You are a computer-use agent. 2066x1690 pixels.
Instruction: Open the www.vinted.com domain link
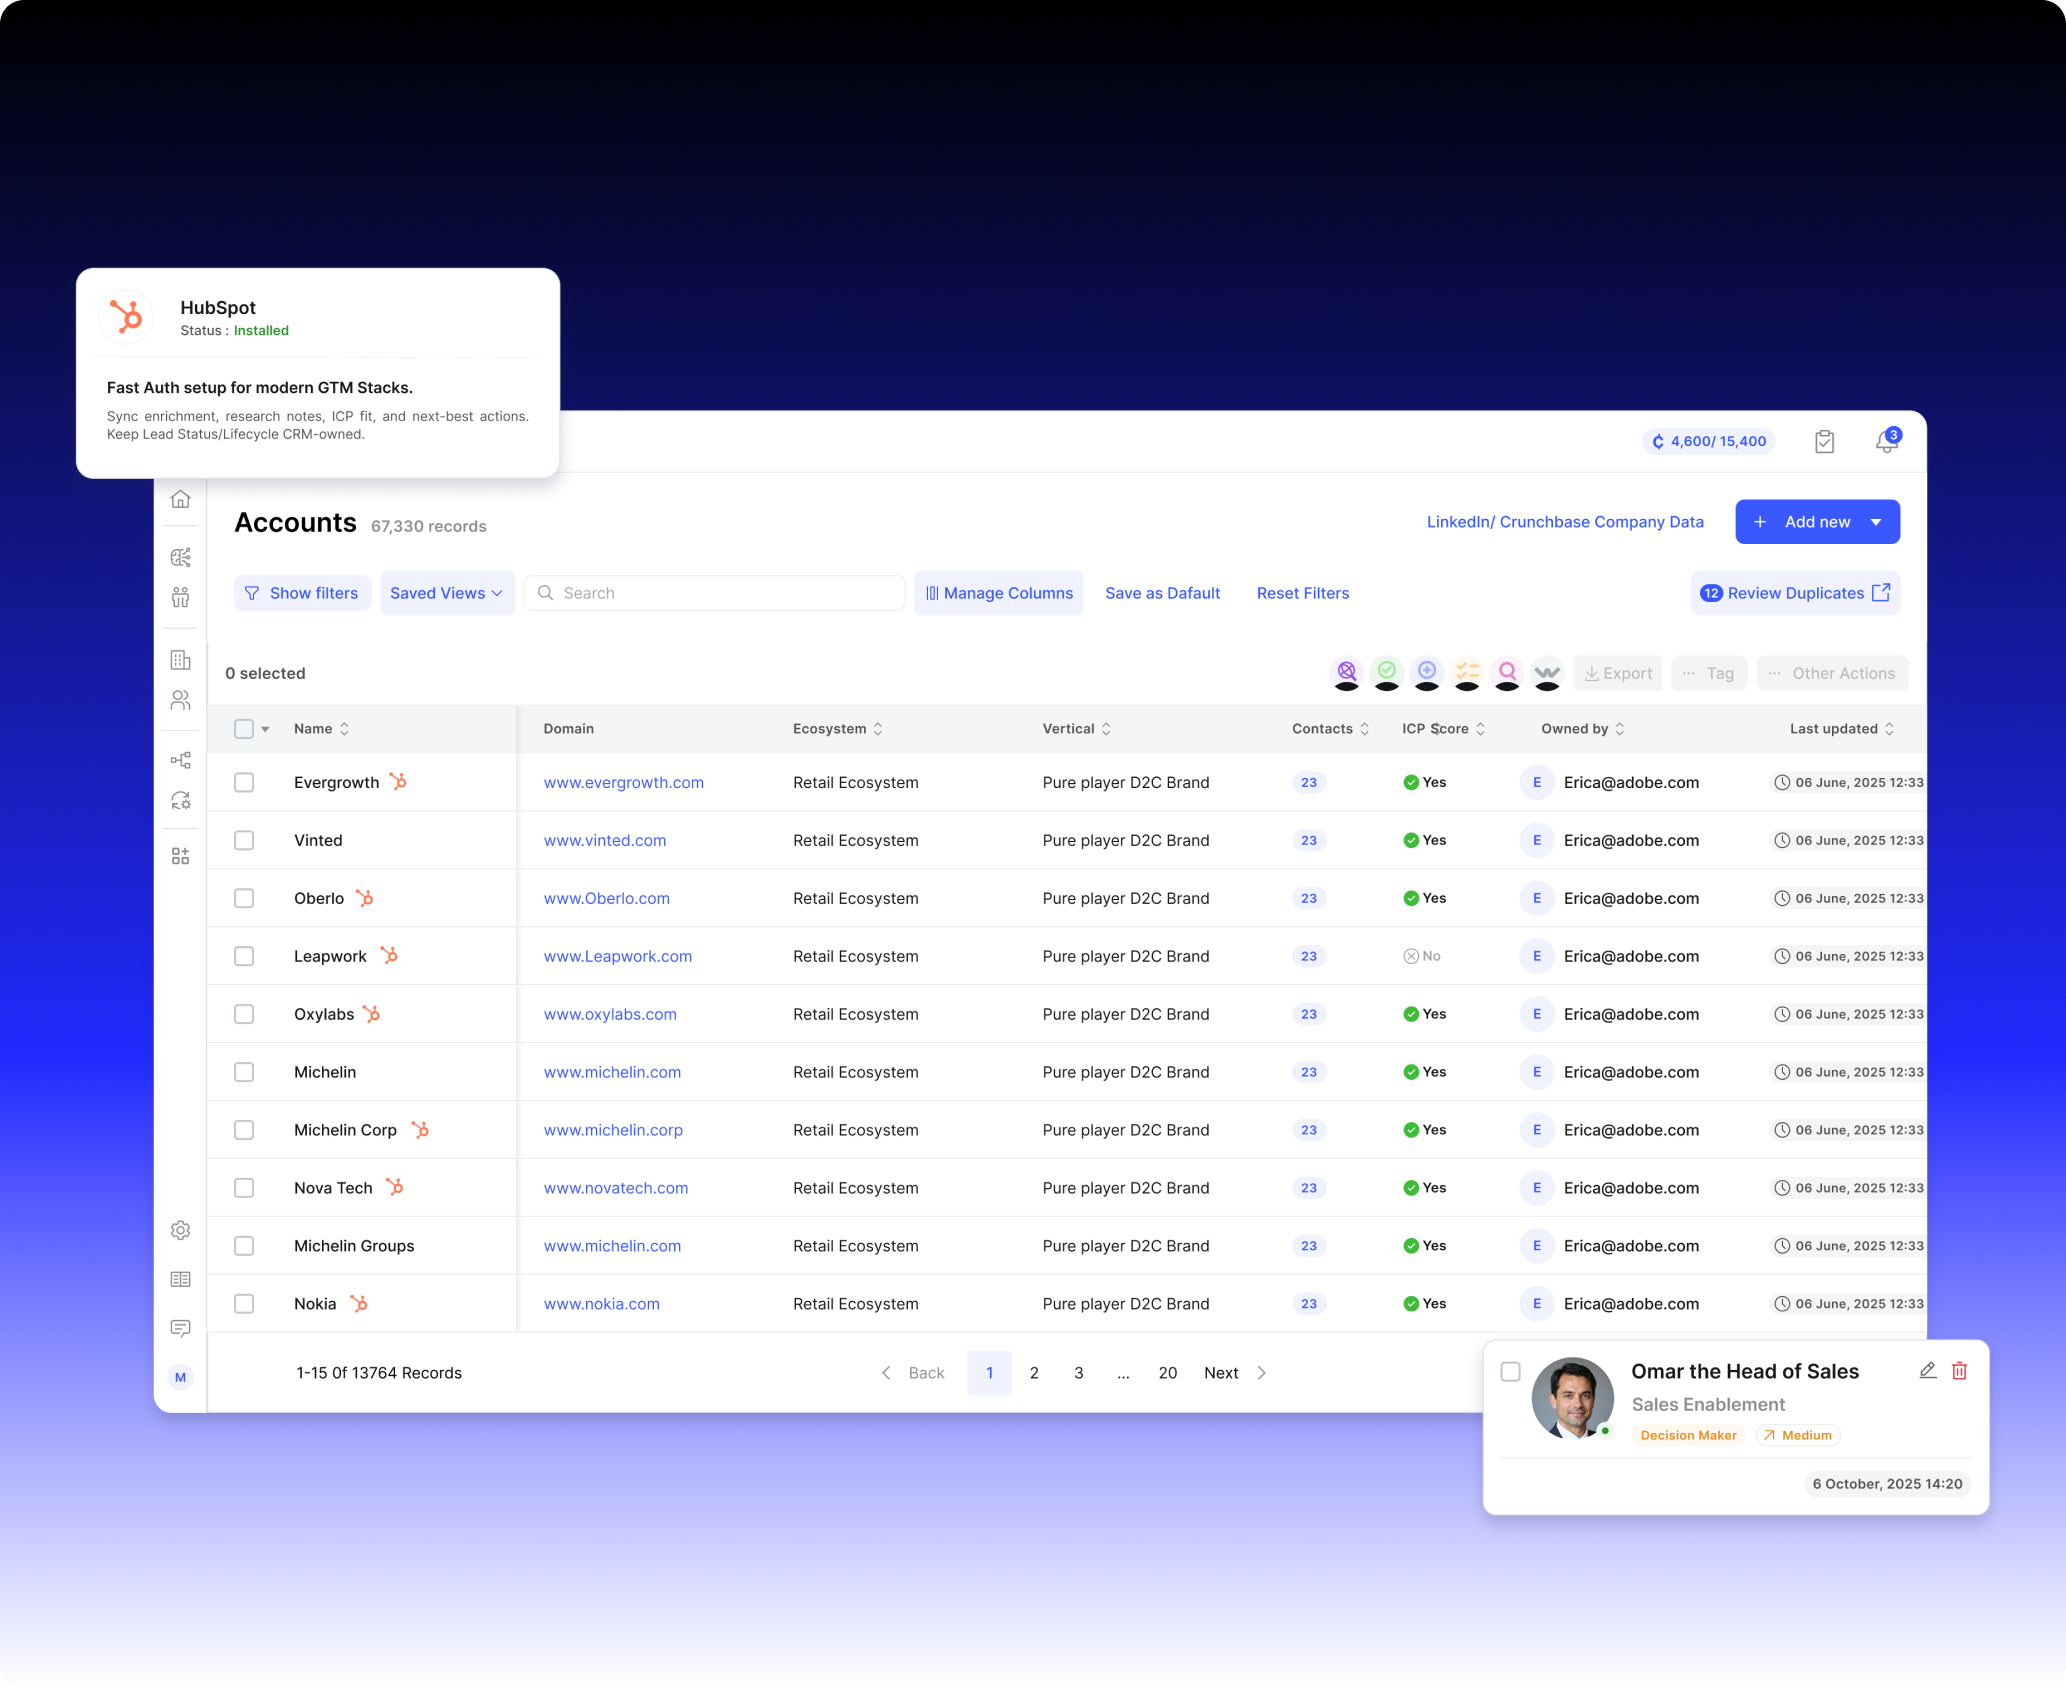pyautogui.click(x=604, y=840)
